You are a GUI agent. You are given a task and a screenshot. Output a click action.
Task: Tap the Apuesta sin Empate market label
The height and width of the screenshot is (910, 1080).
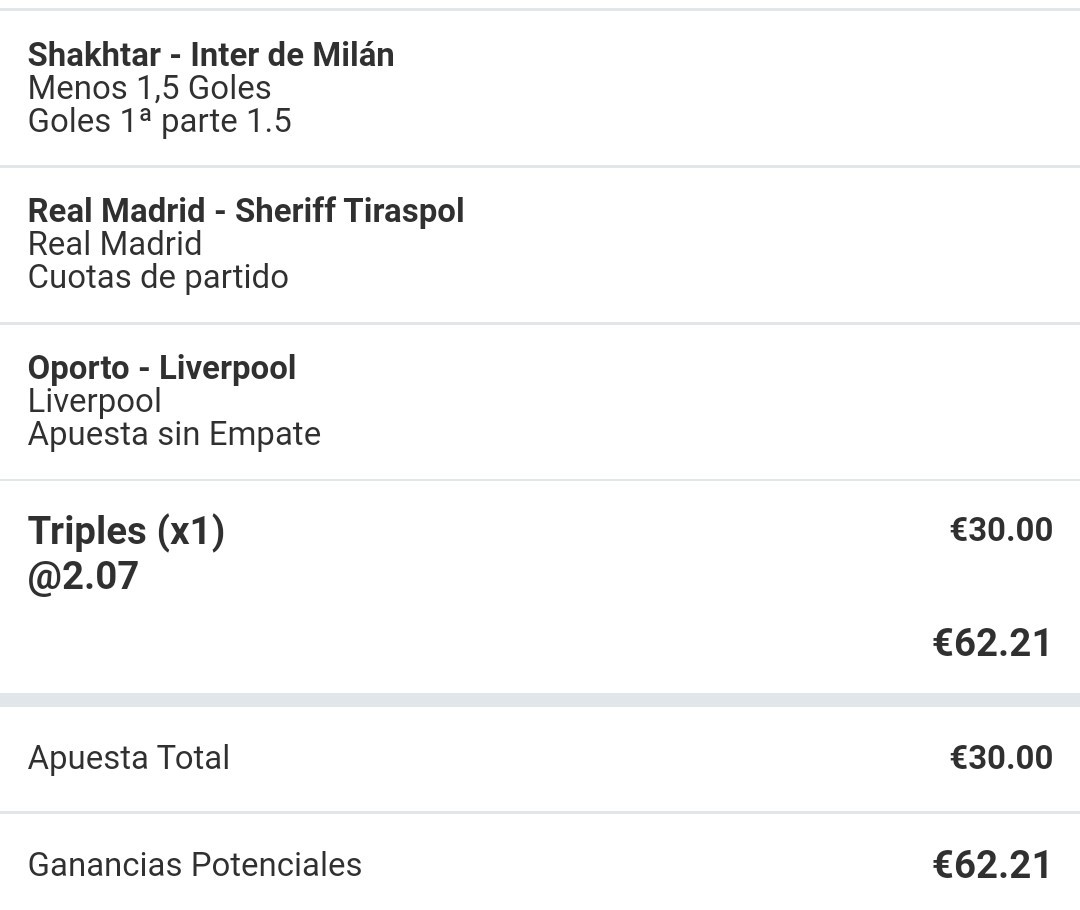174,434
